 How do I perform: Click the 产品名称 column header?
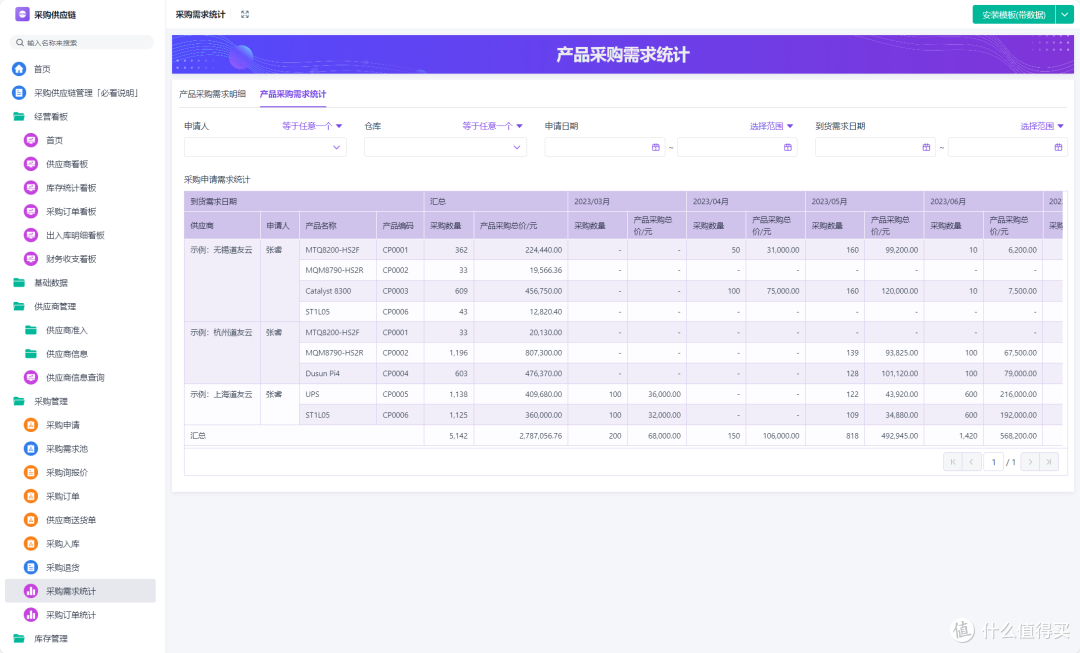click(x=338, y=225)
